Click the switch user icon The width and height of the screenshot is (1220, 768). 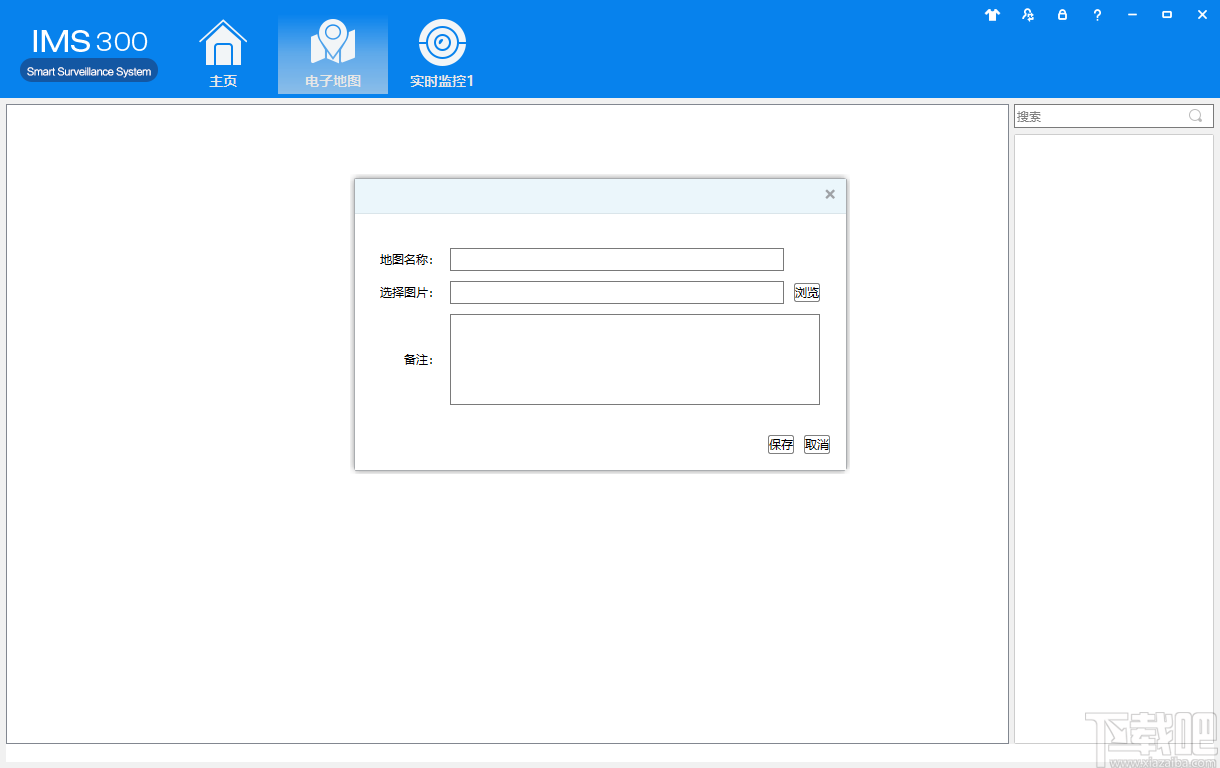1027,15
